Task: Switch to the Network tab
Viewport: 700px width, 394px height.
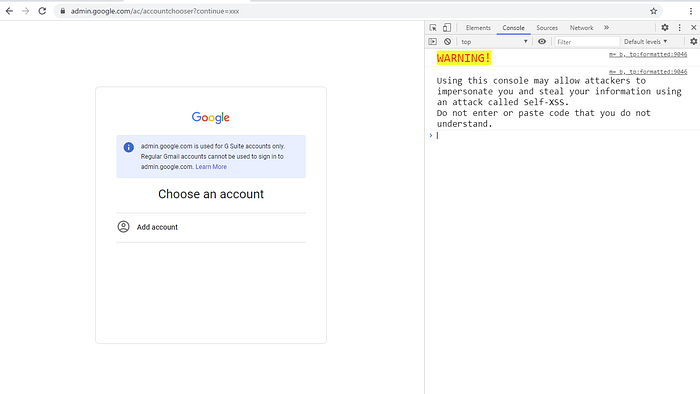Action: 581,28
